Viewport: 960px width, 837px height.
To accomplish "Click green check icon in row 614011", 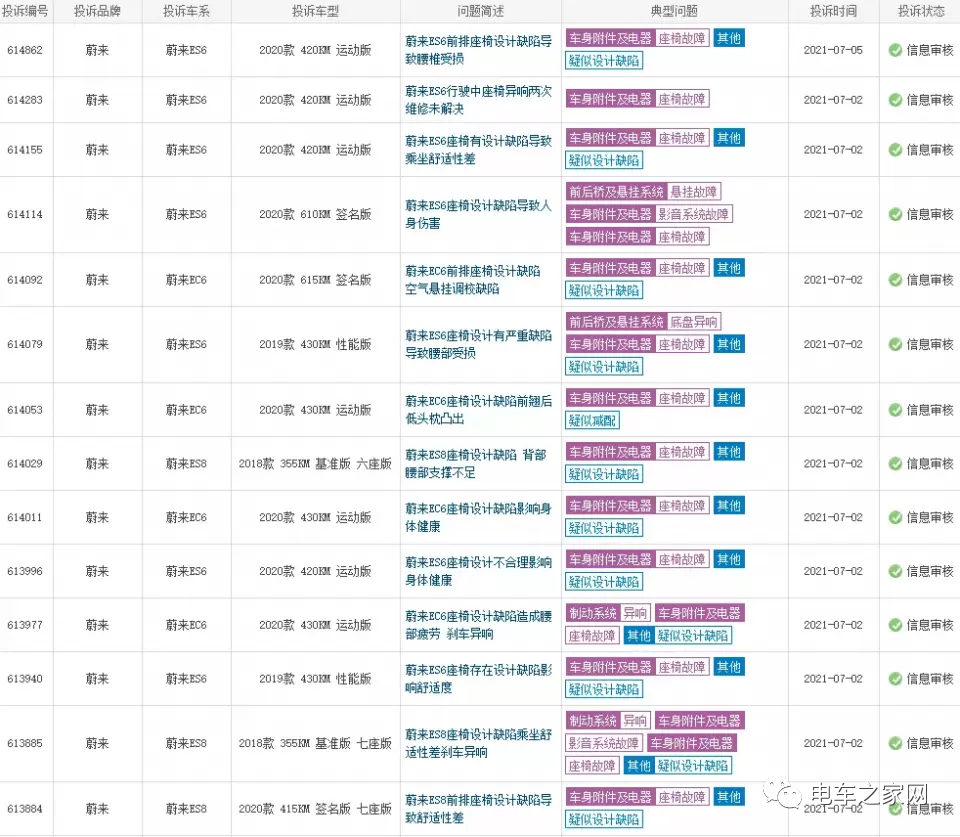I will (895, 517).
